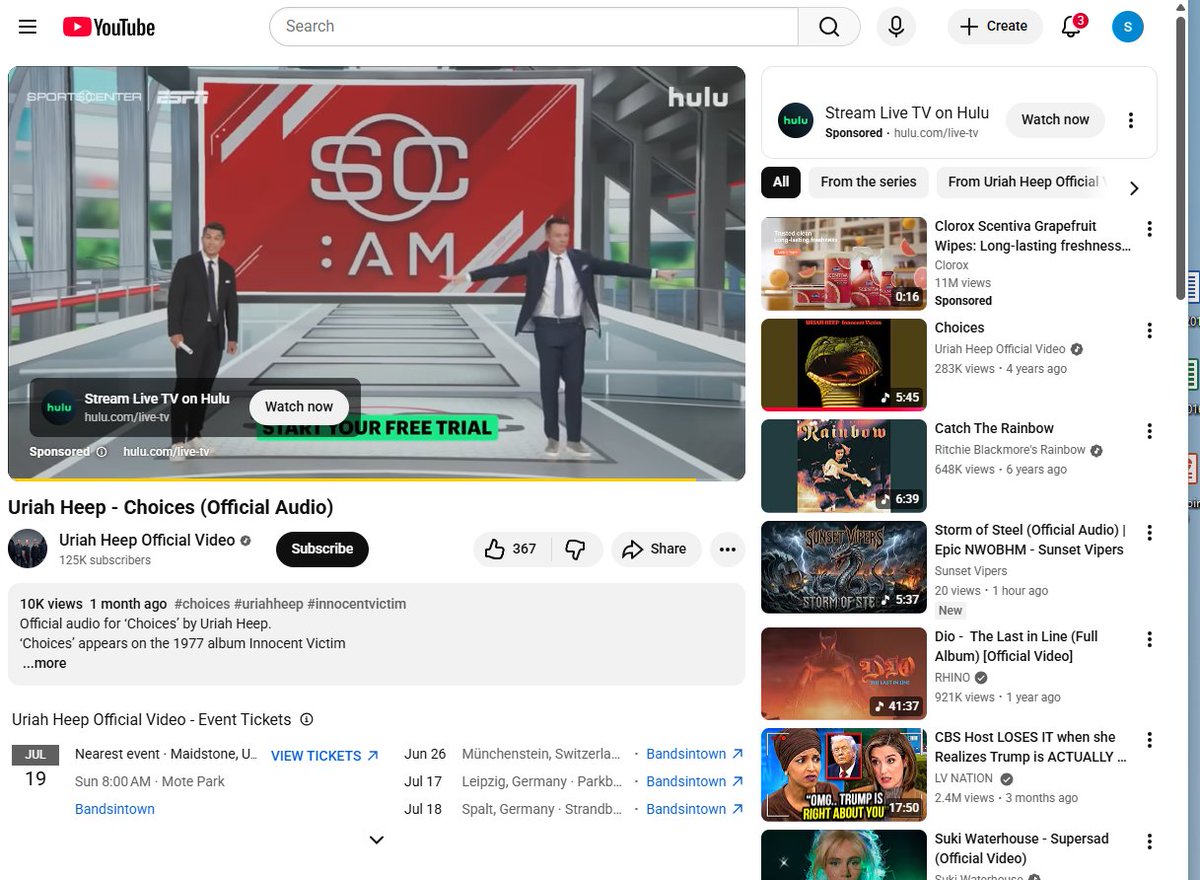
Task: Open more options for the Choices suggested video
Action: [1150, 330]
